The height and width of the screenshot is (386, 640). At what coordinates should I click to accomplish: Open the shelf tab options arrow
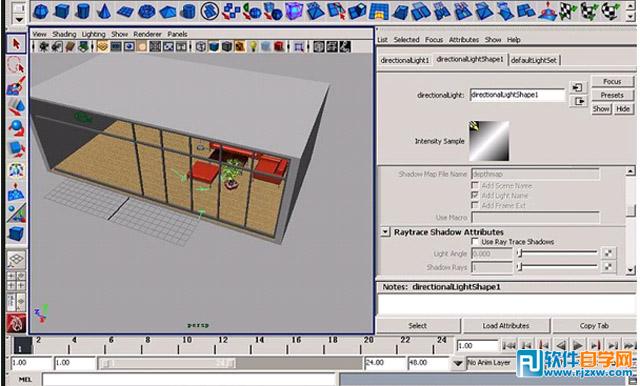click(18, 18)
